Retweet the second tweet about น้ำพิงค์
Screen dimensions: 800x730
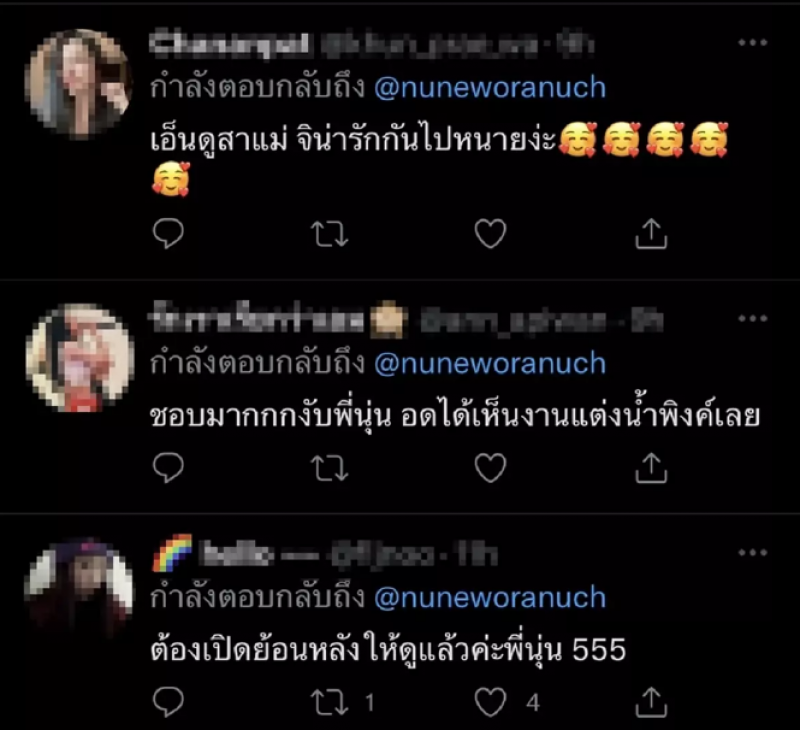click(330, 468)
